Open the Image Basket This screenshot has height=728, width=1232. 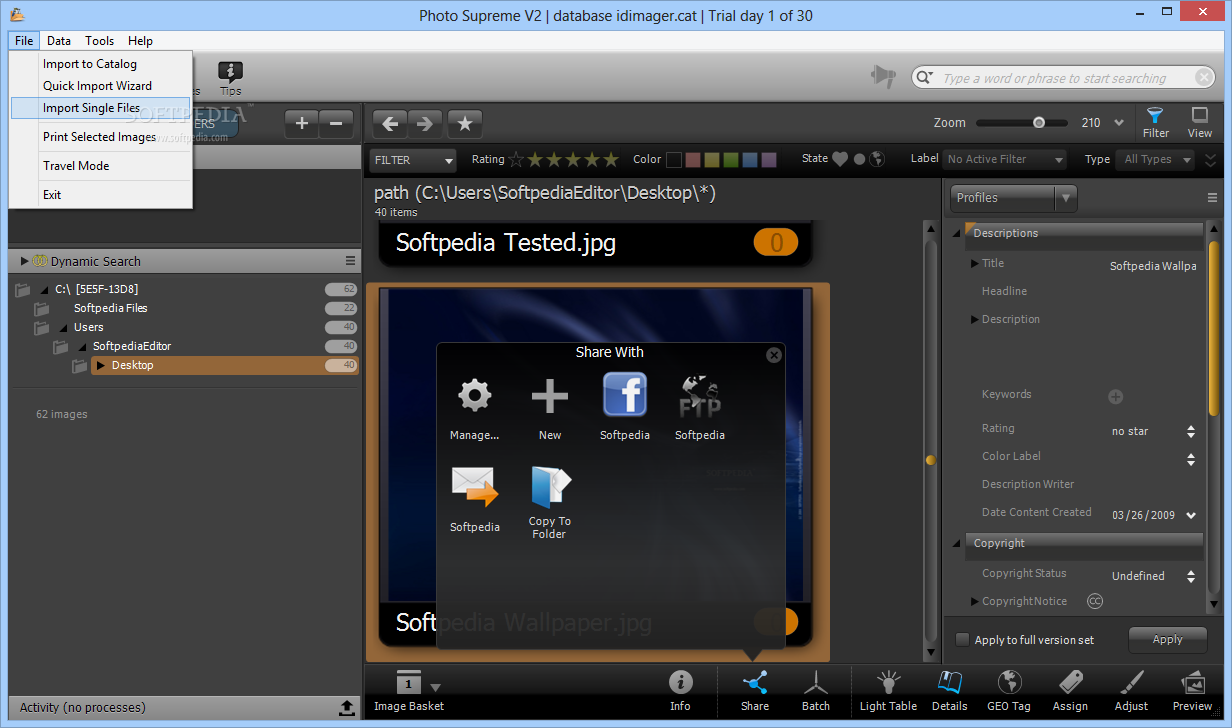409,691
